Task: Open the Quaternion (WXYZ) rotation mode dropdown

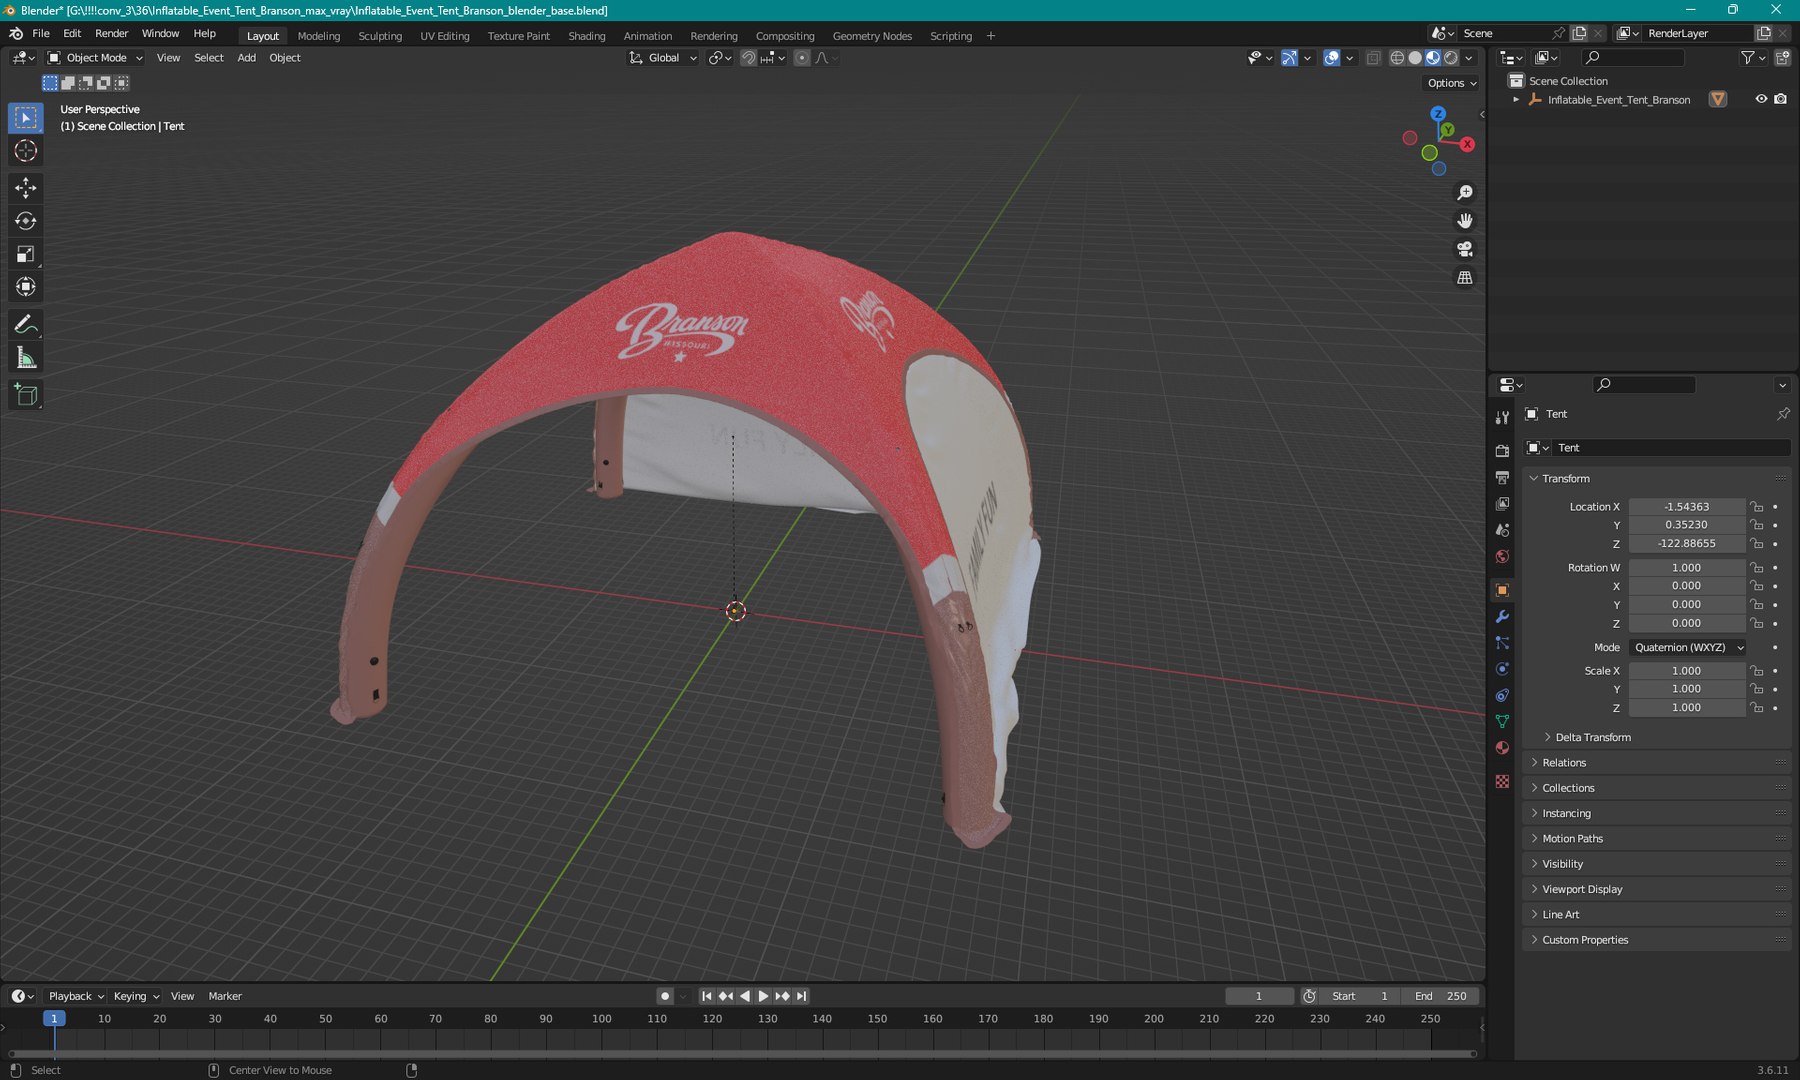Action: tap(1688, 648)
